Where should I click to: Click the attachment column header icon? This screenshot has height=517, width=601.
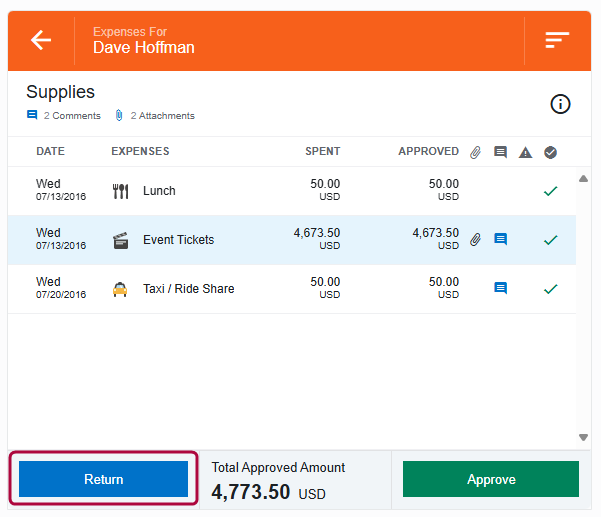coord(476,152)
